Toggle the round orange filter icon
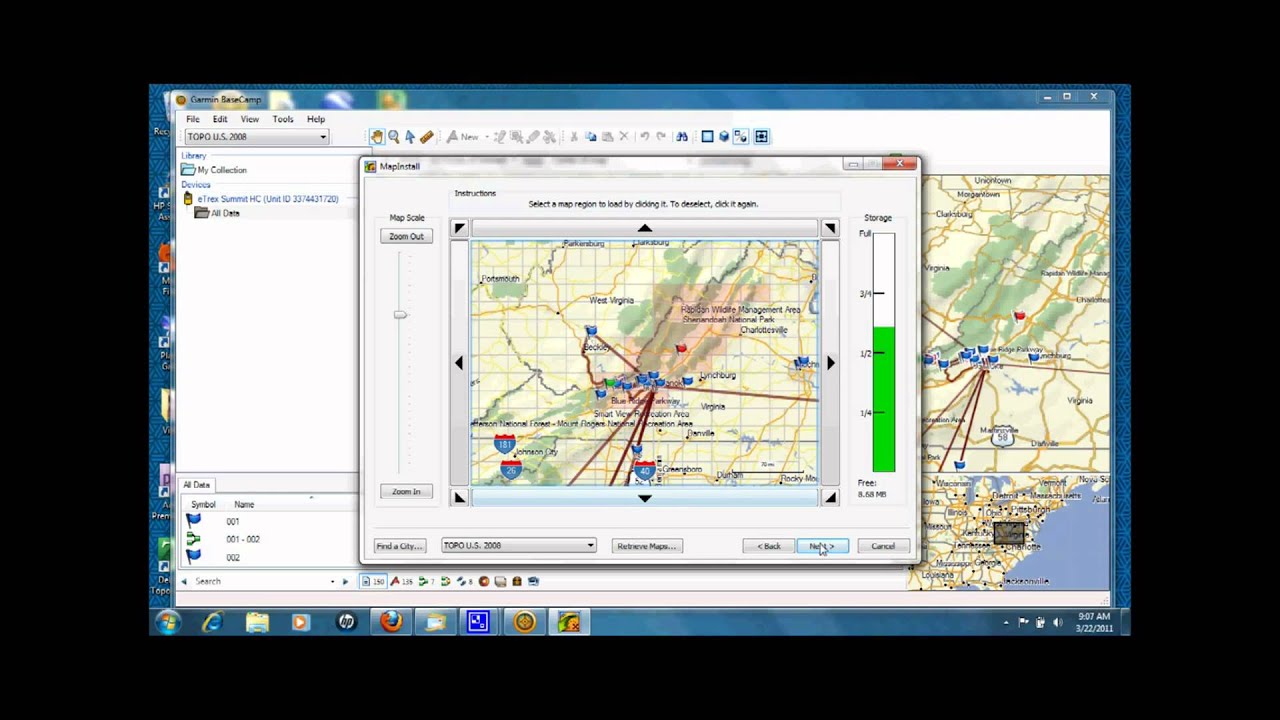 484,581
